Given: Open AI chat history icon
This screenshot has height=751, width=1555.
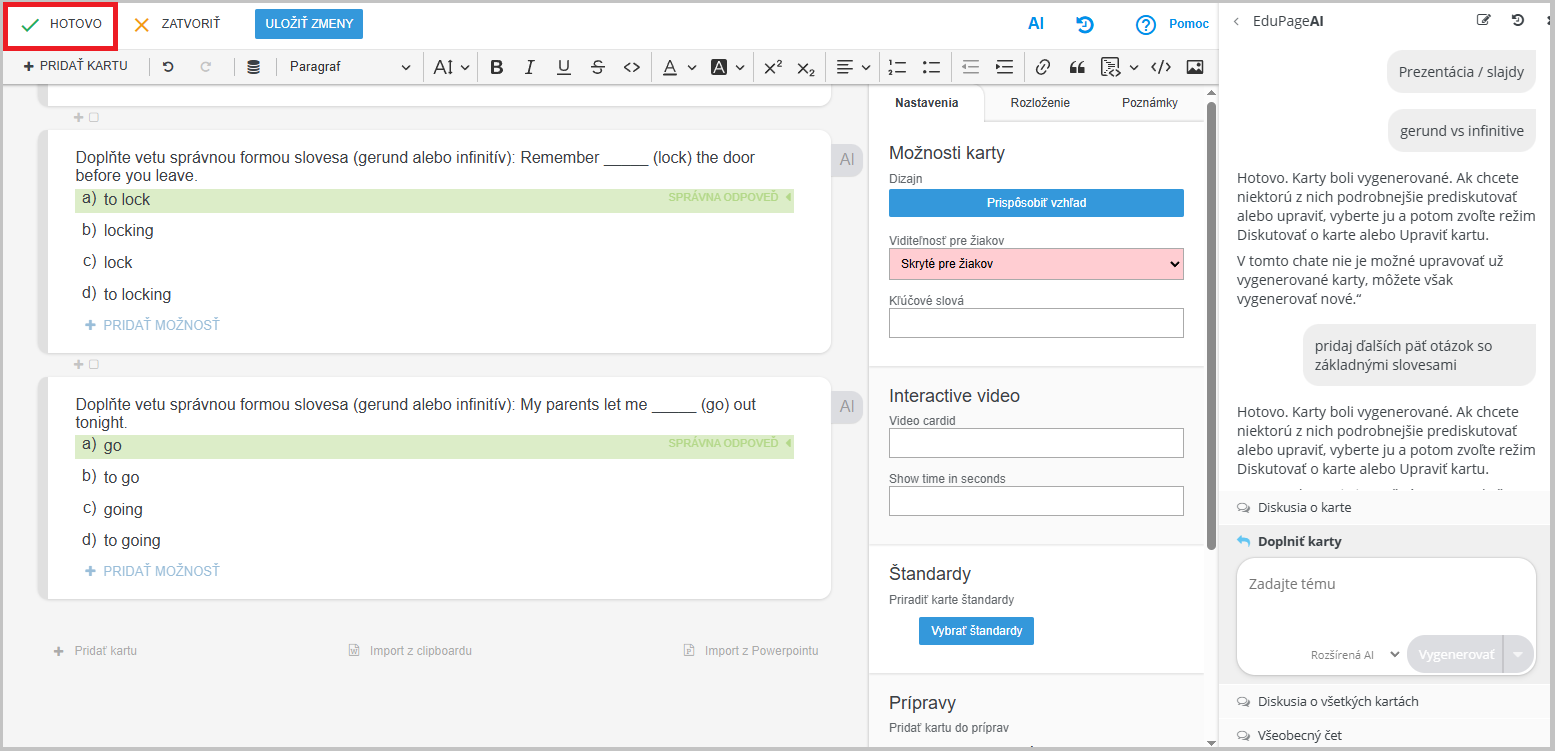Looking at the screenshot, I should [1518, 20].
